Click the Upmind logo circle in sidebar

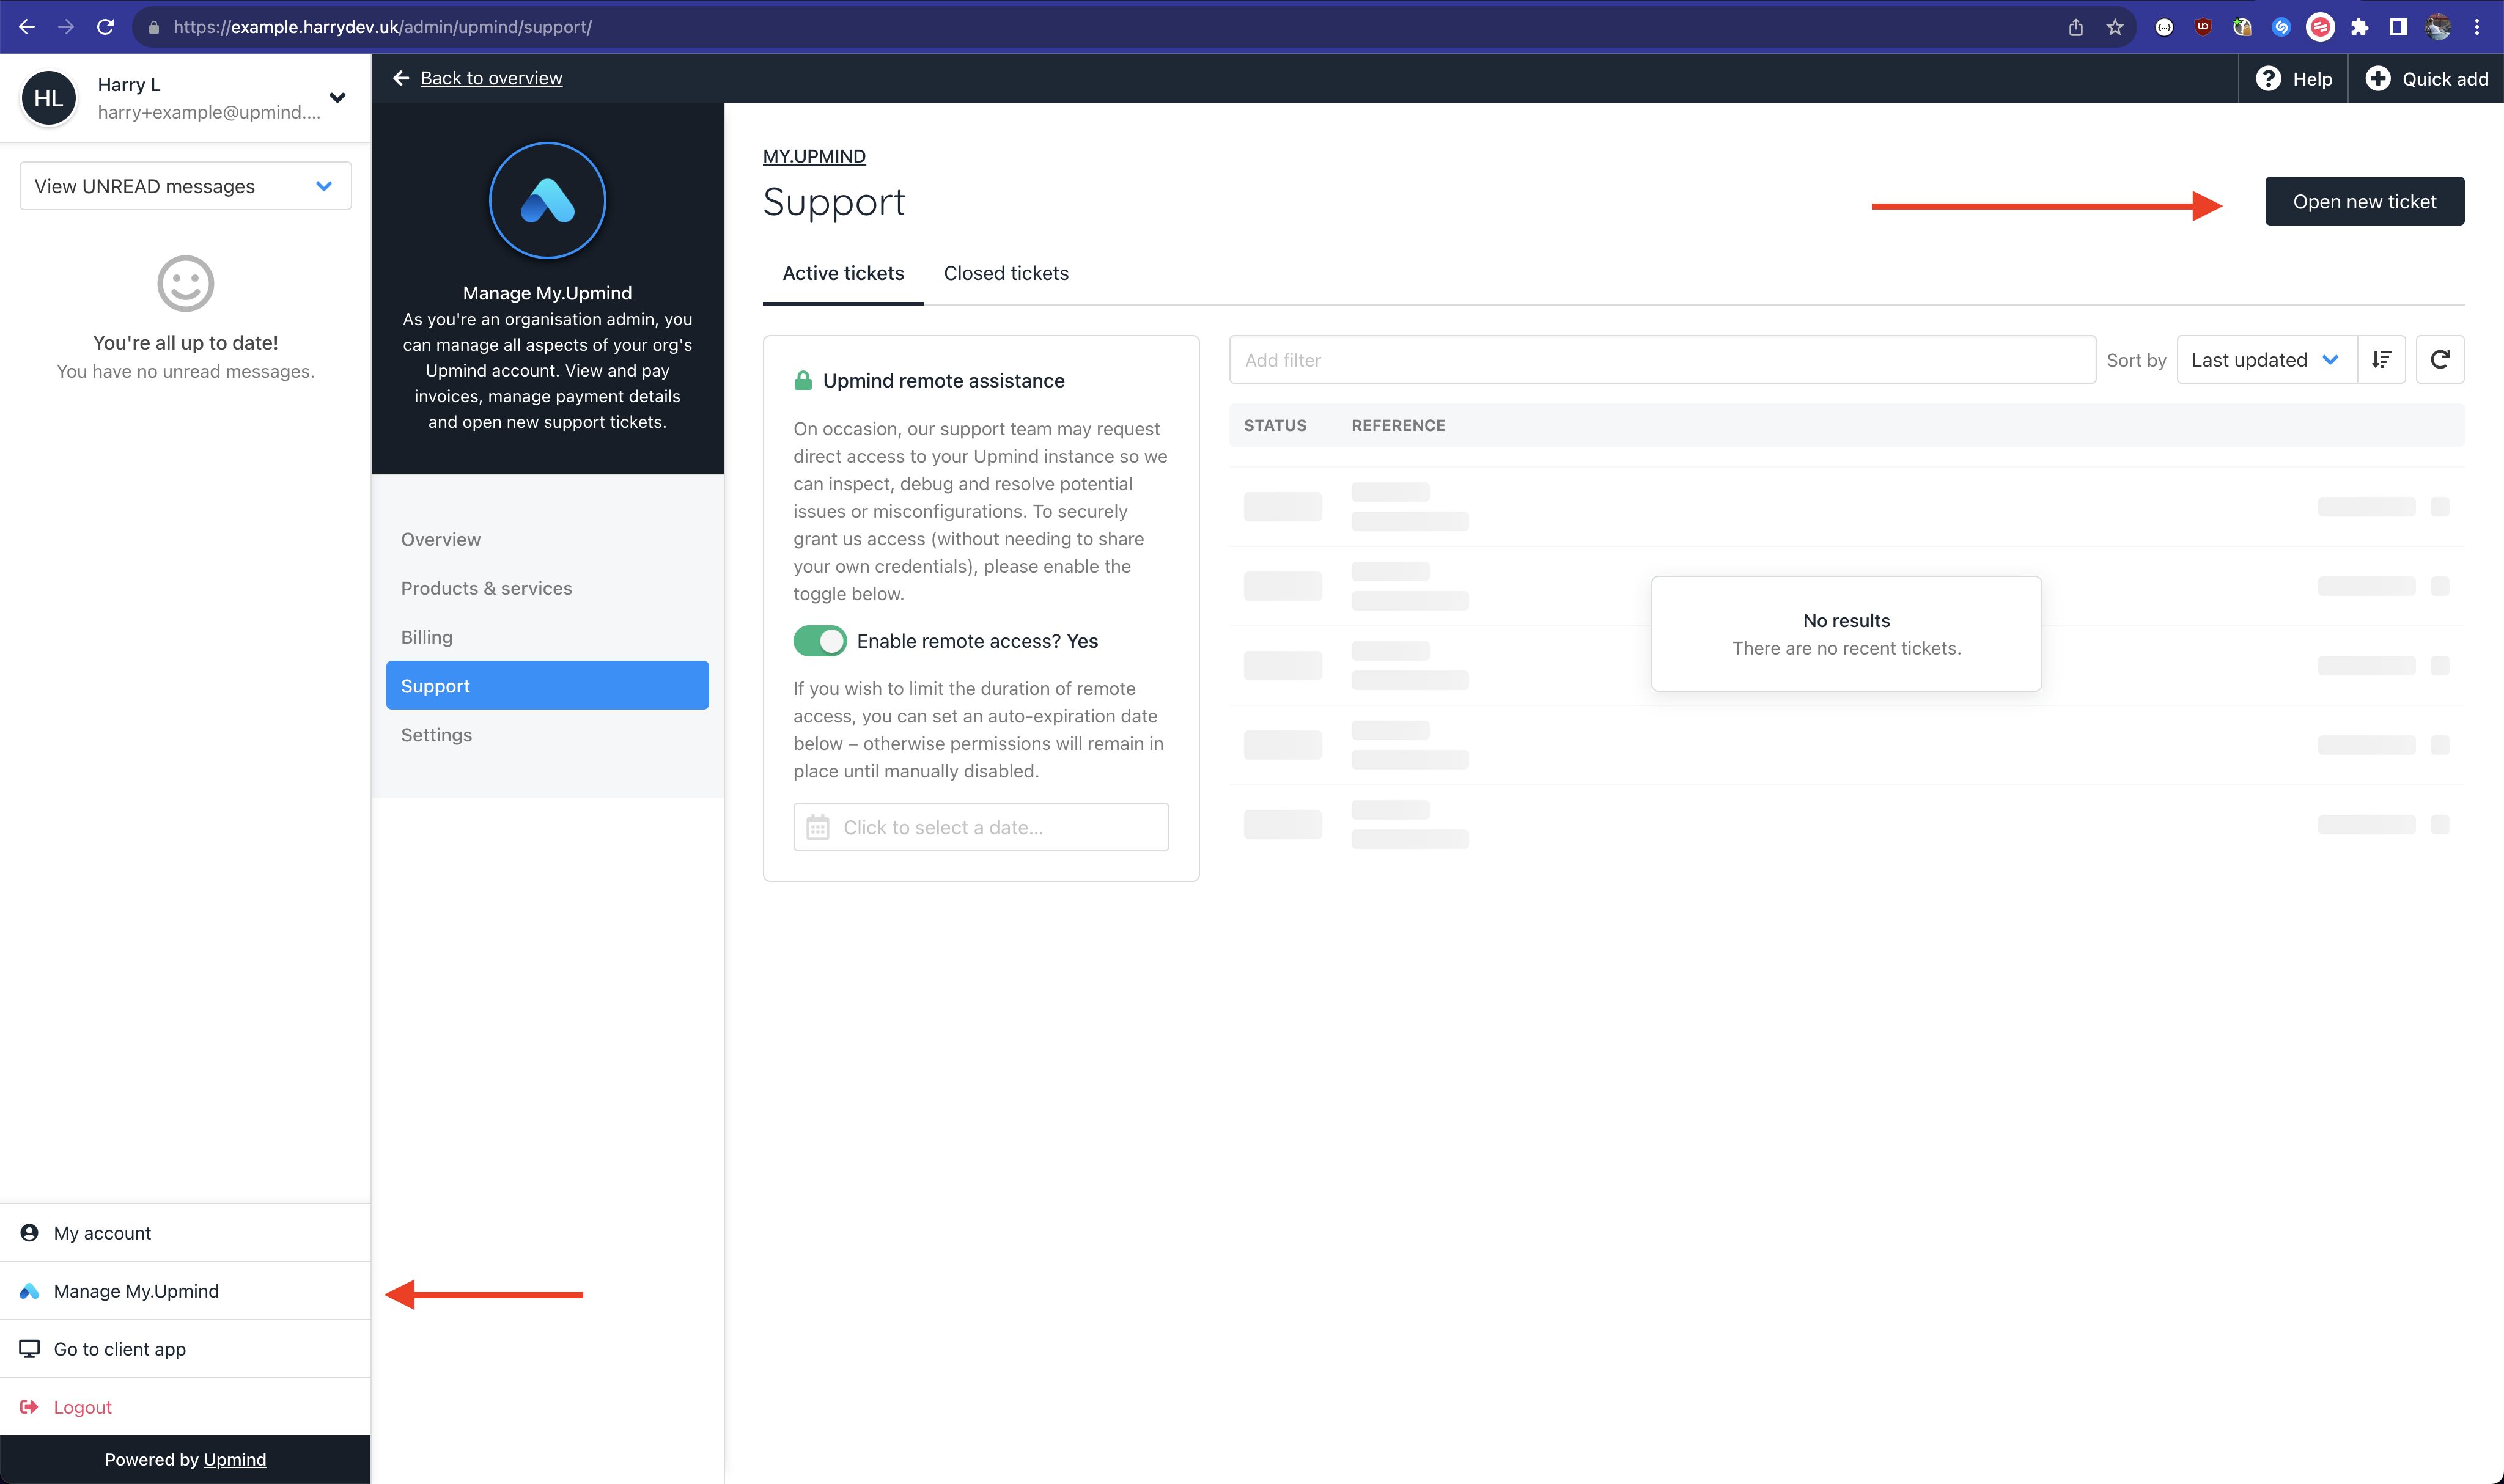click(547, 200)
